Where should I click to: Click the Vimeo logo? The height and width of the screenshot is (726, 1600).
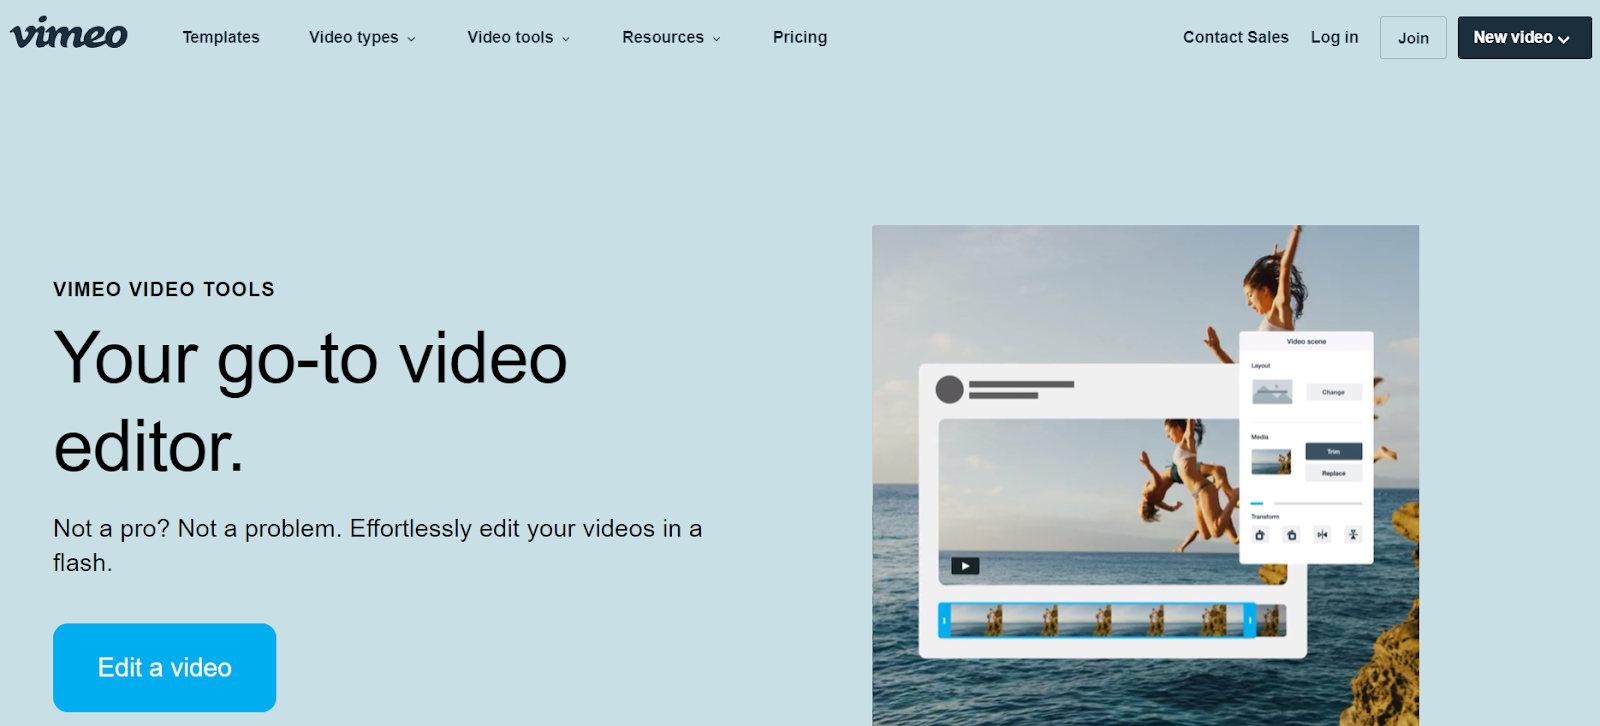click(69, 34)
